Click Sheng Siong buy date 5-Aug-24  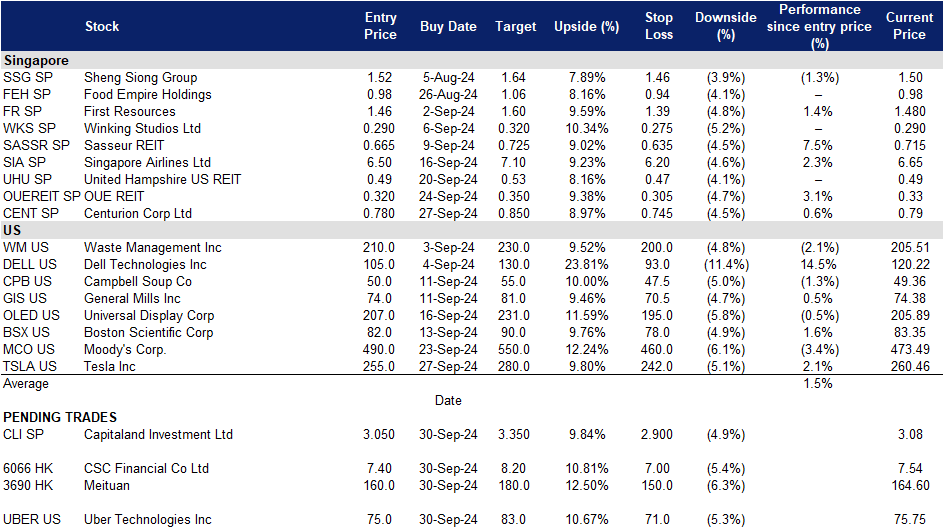[x=448, y=78]
